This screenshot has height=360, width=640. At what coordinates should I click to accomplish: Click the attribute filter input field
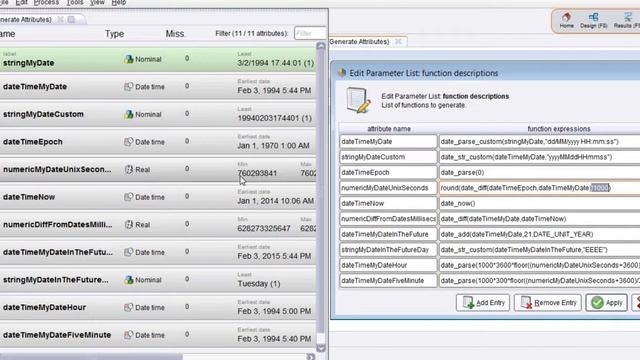point(310,33)
